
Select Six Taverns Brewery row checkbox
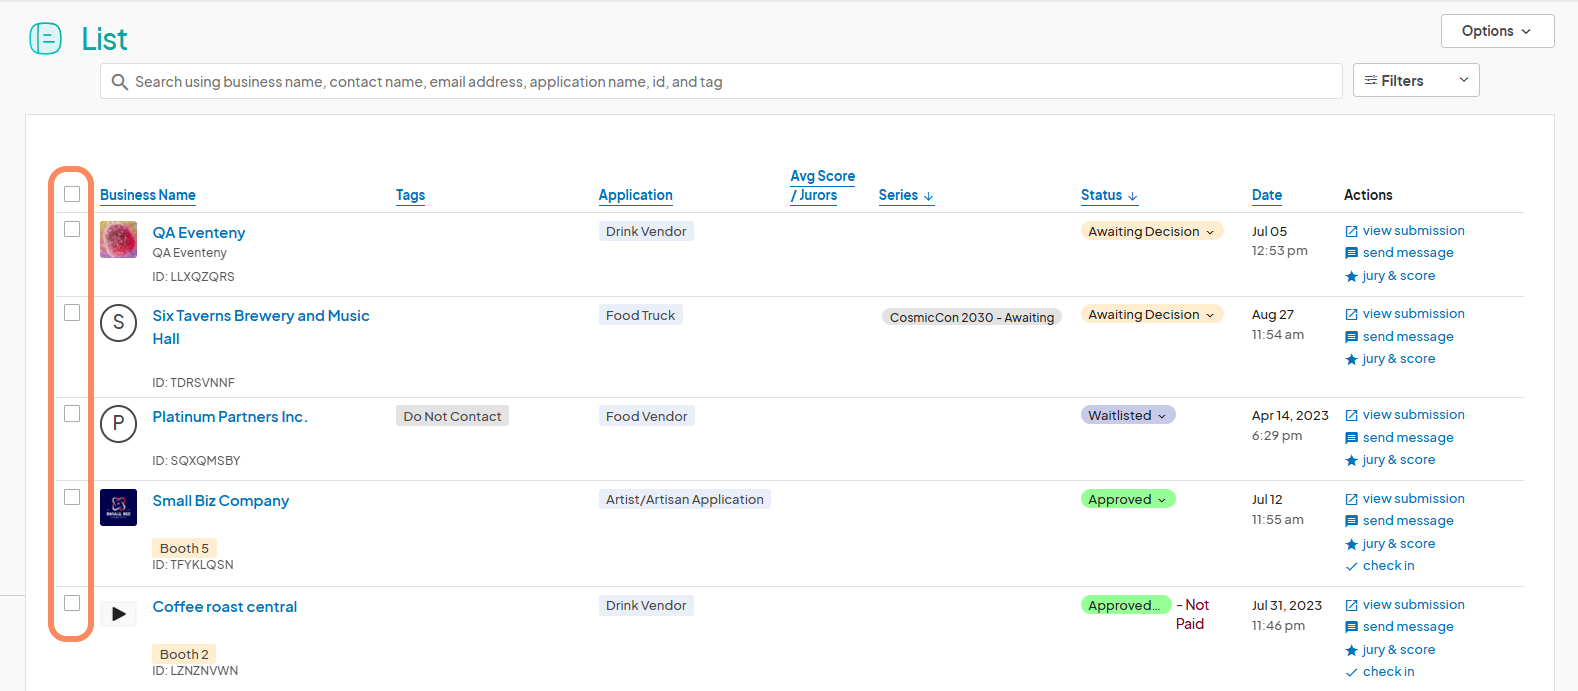72,313
